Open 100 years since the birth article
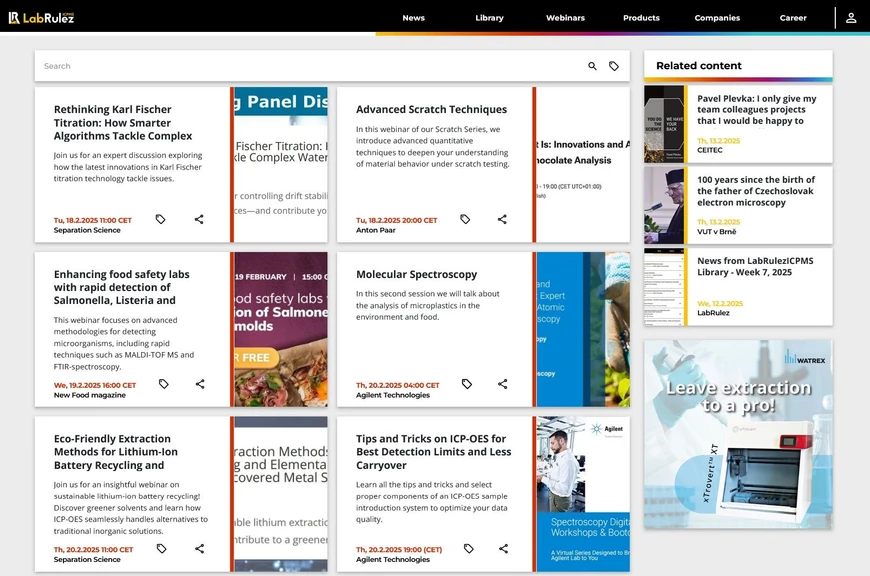The width and height of the screenshot is (870, 576). click(x=756, y=191)
